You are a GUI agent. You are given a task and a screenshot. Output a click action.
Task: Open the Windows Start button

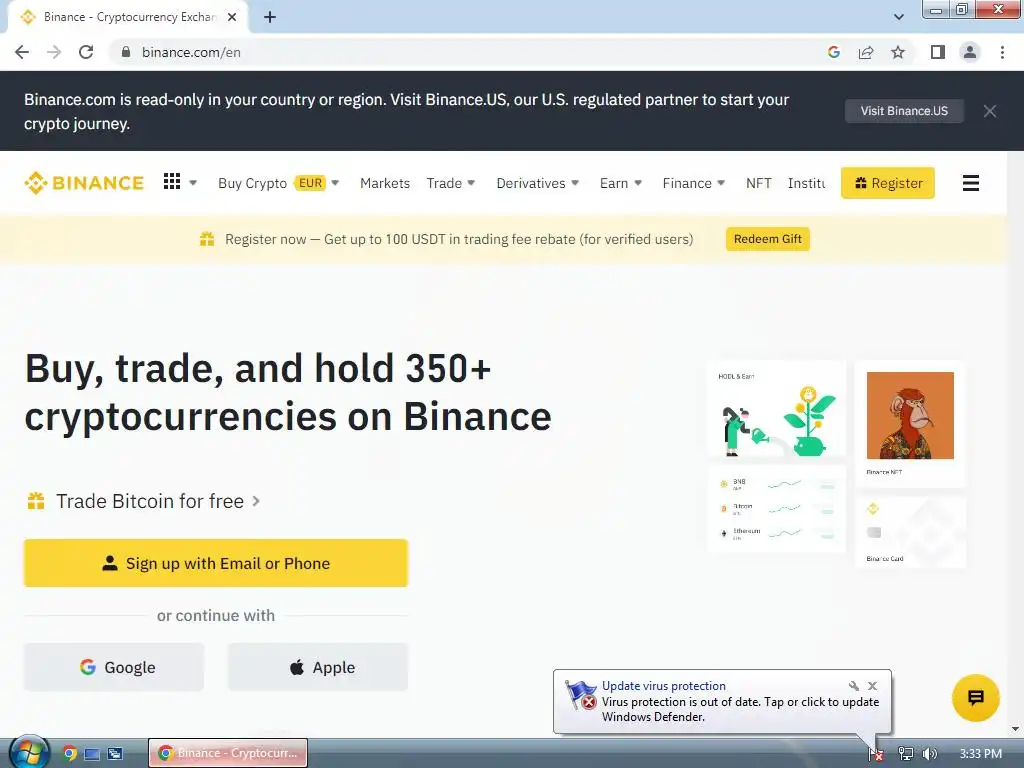click(x=28, y=752)
